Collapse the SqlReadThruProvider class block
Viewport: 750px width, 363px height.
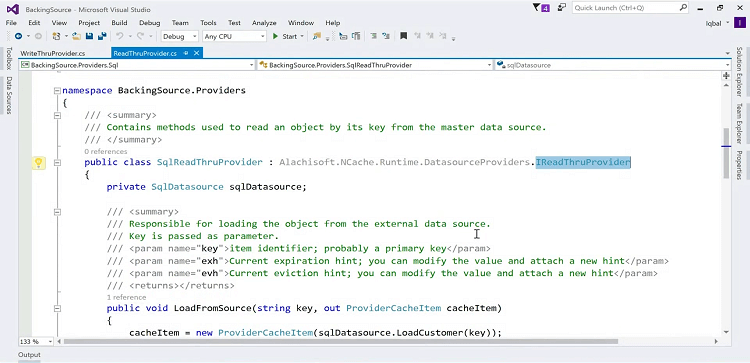click(x=57, y=163)
